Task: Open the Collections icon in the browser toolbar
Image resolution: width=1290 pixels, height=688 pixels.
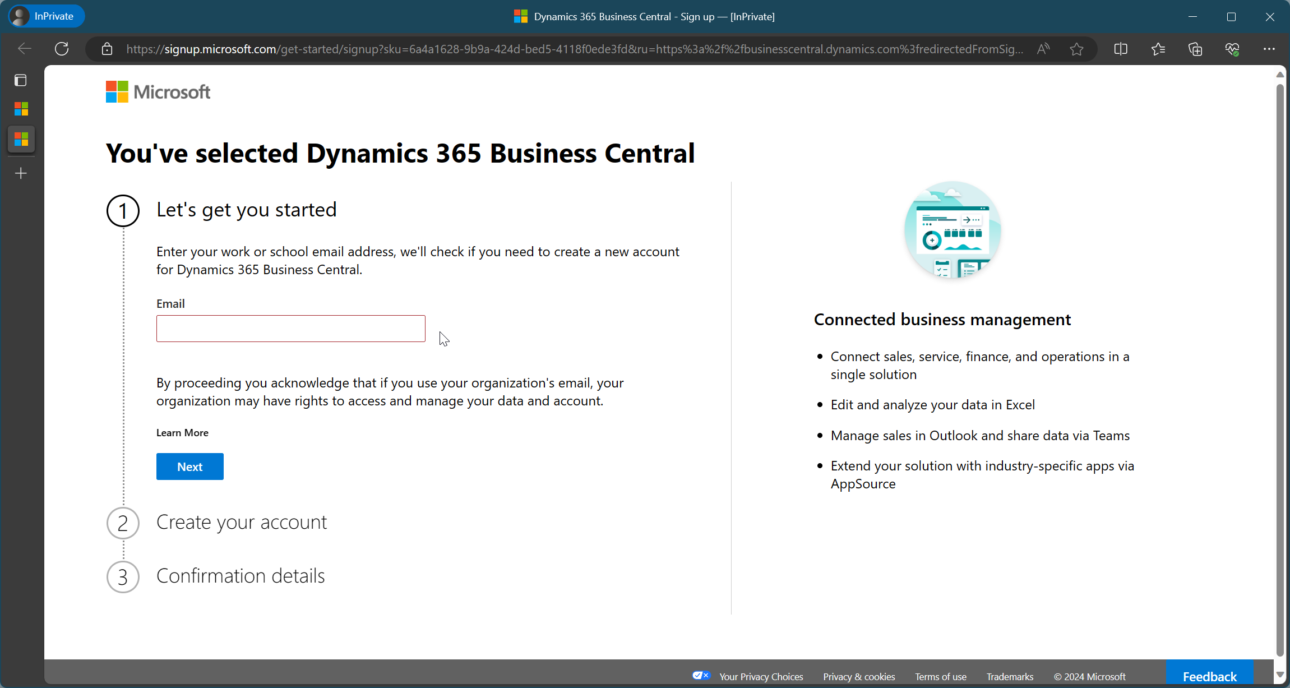Action: click(x=1195, y=48)
